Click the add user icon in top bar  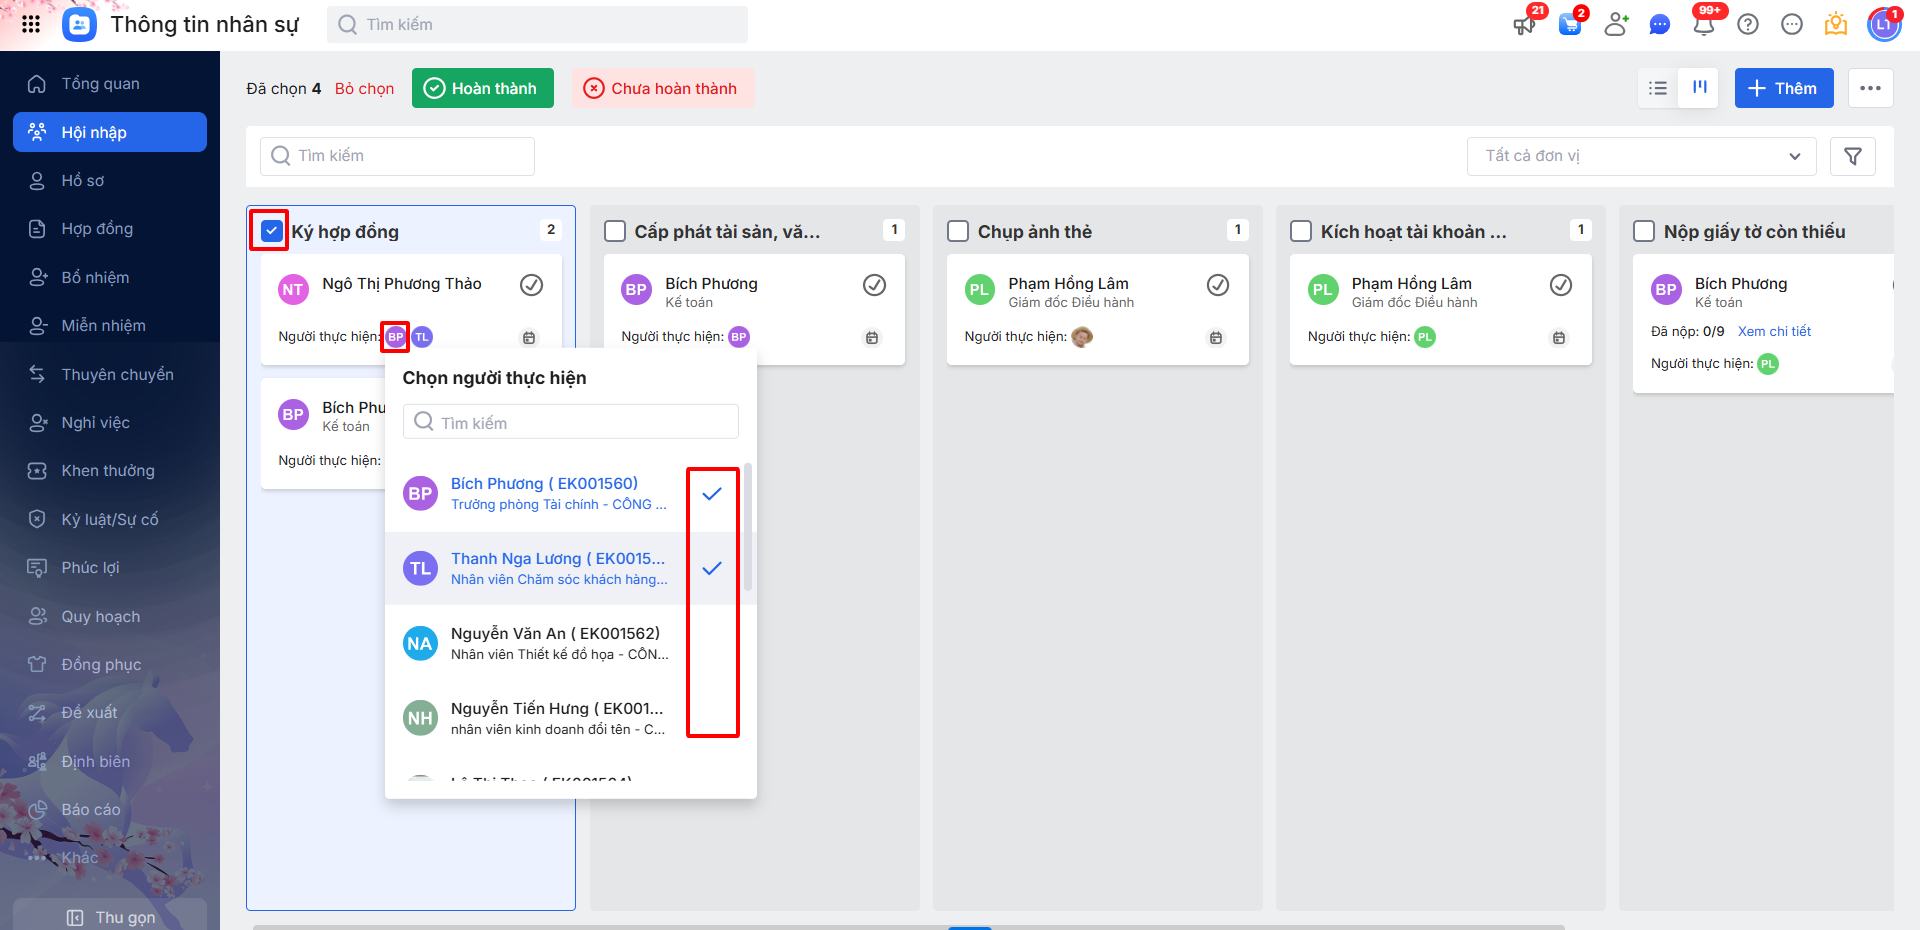pyautogui.click(x=1616, y=25)
